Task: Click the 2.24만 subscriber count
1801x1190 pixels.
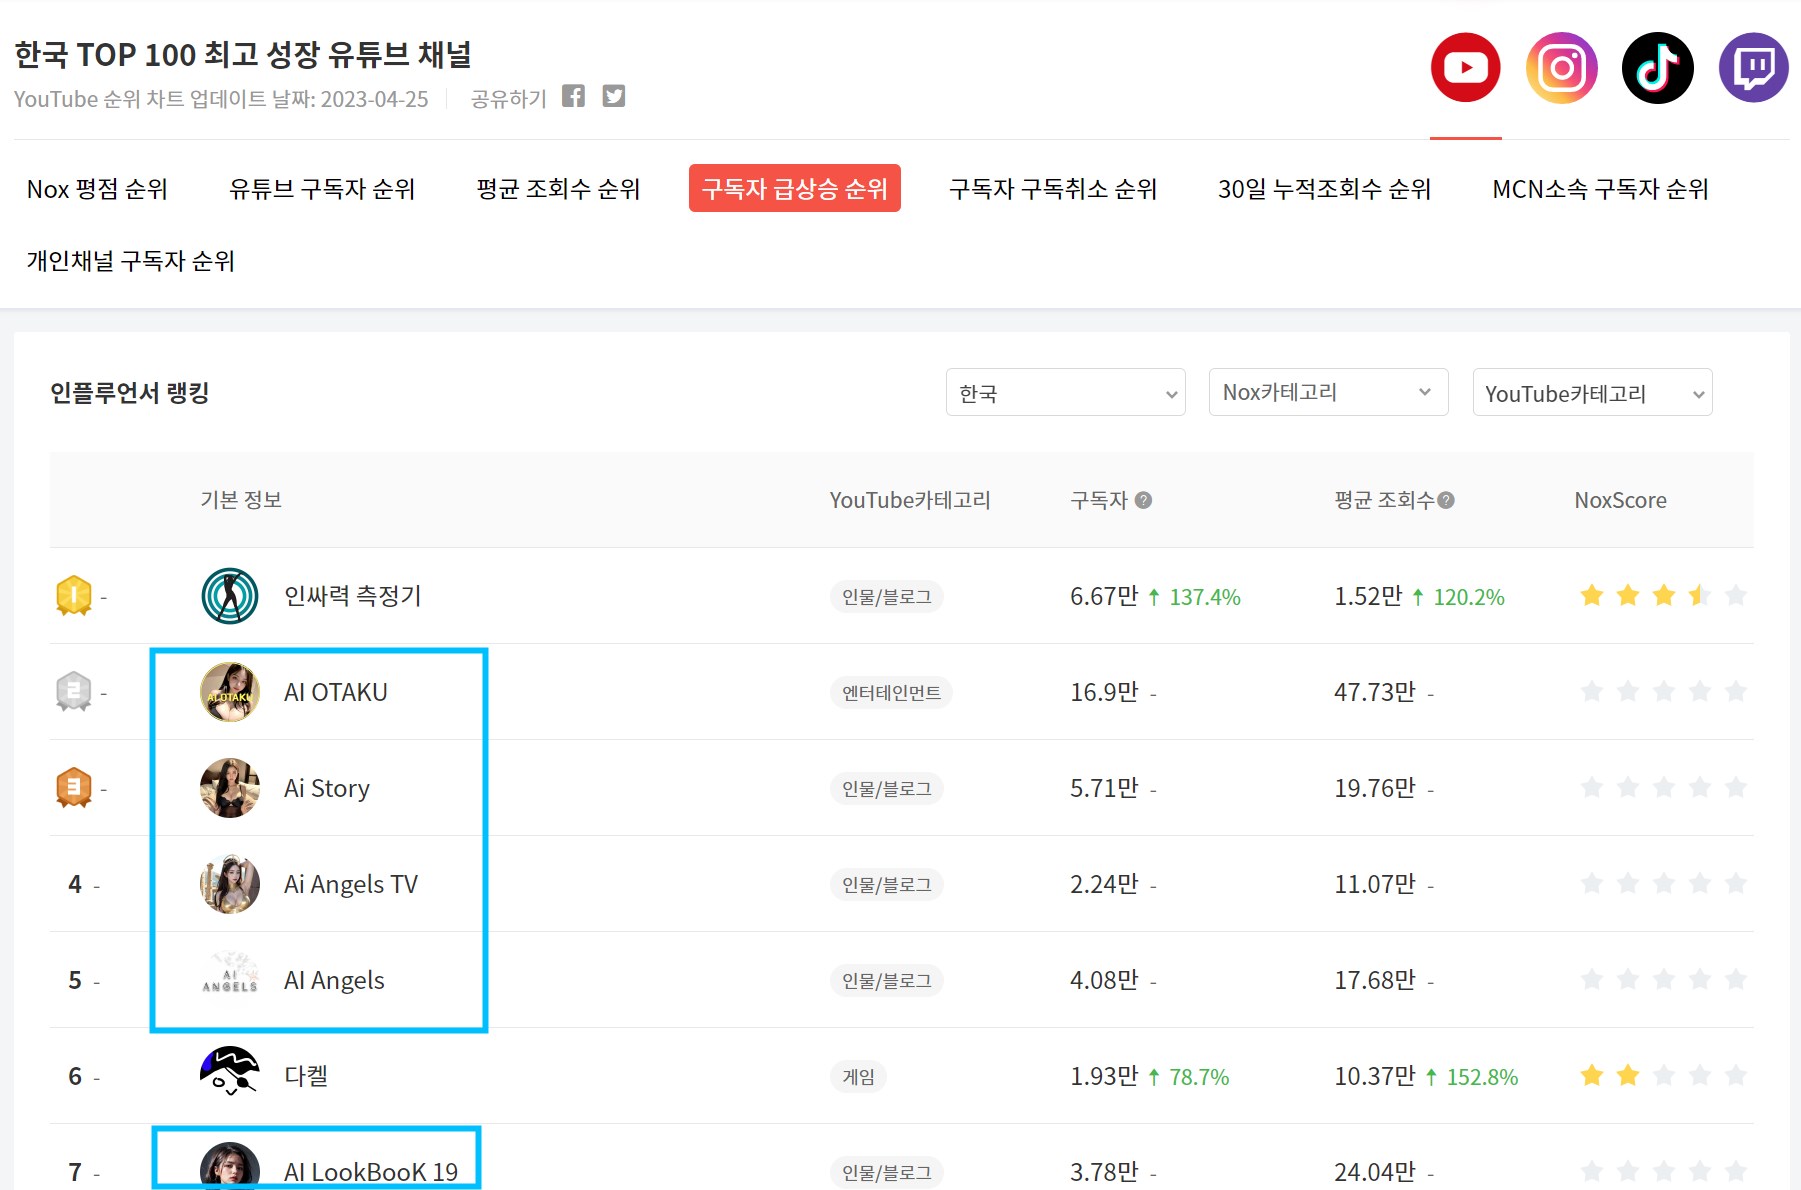Action: [1104, 884]
